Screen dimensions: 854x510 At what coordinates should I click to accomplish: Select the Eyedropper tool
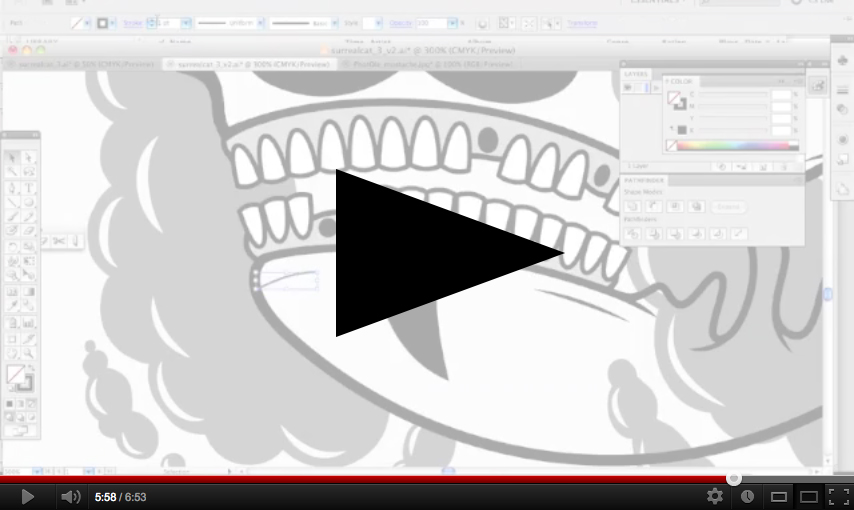click(x=12, y=306)
